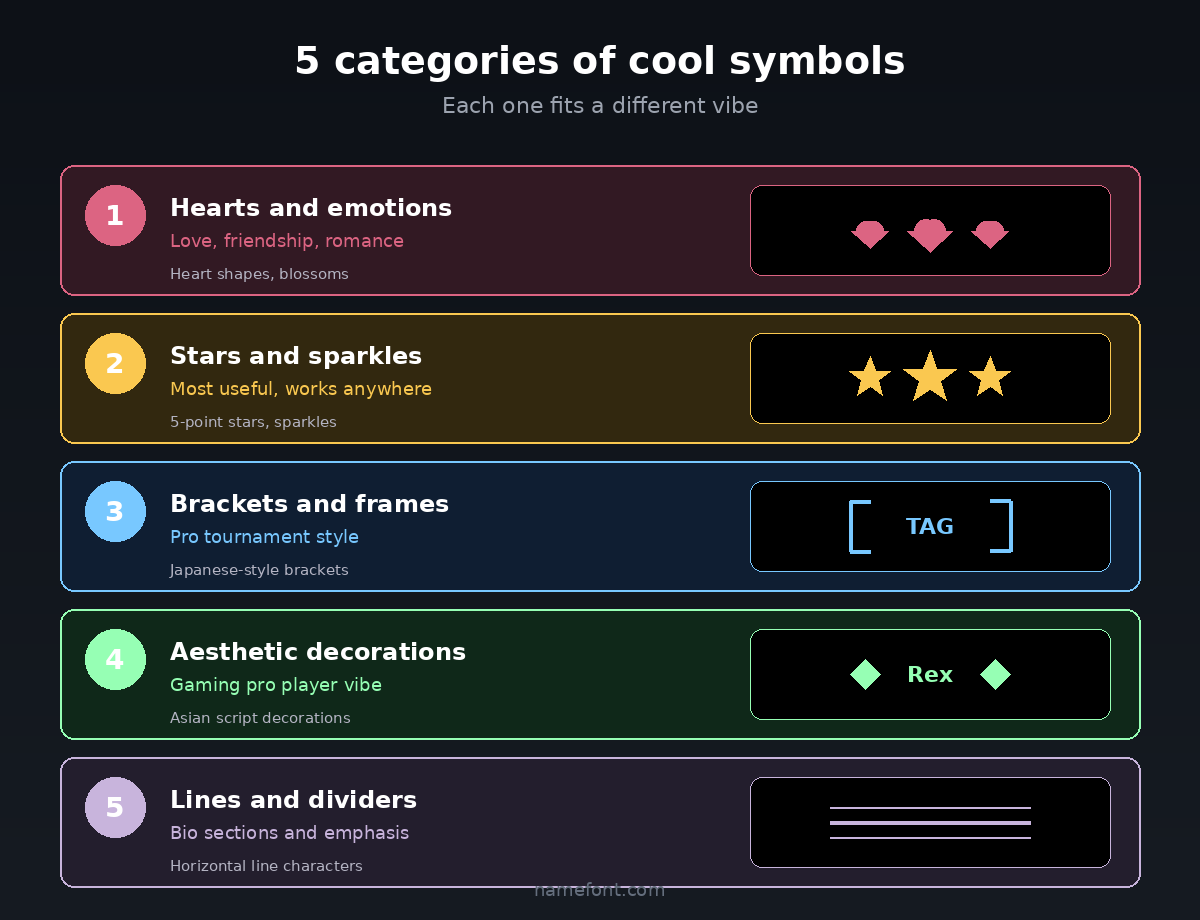Select the "Stars and sparkles" heading
The width and height of the screenshot is (1200, 920).
coord(296,356)
